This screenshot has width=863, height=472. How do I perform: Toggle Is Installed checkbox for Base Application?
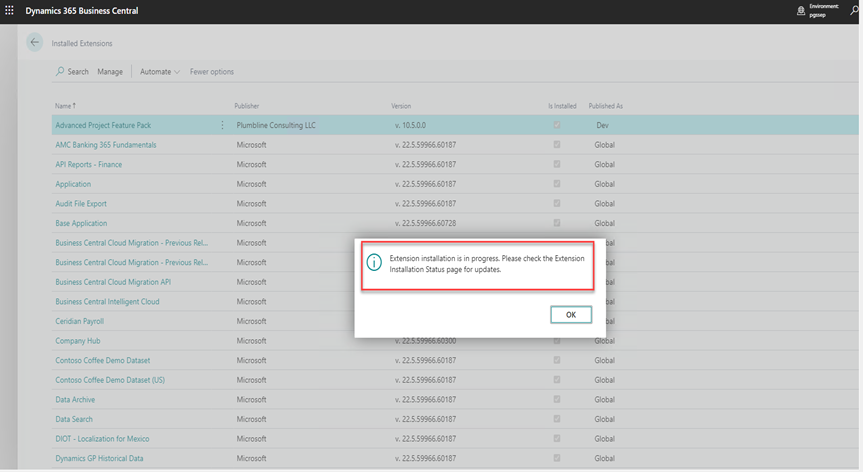coord(557,223)
